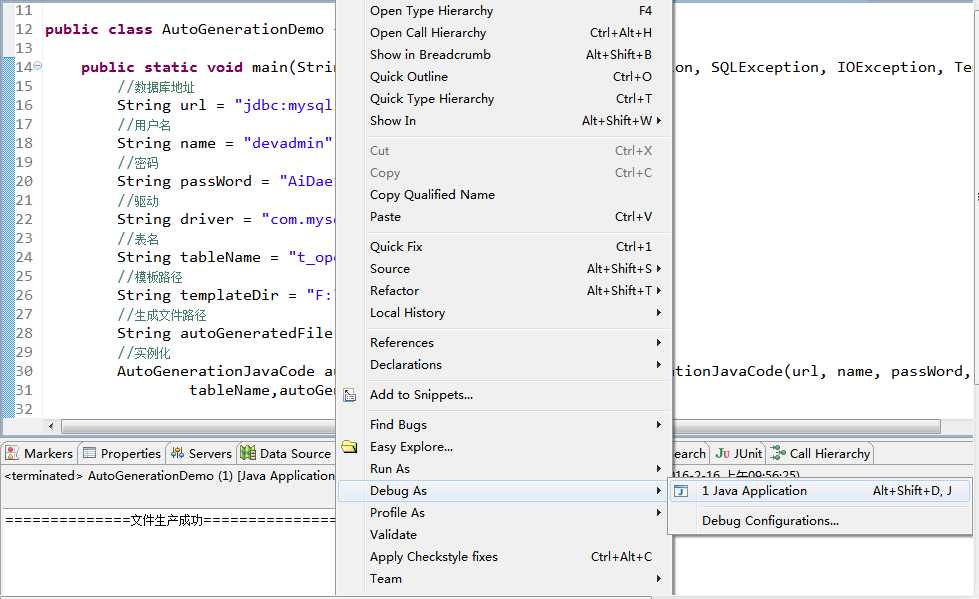Expand the Show In submenu arrow
This screenshot has height=599, width=979.
click(x=658, y=121)
